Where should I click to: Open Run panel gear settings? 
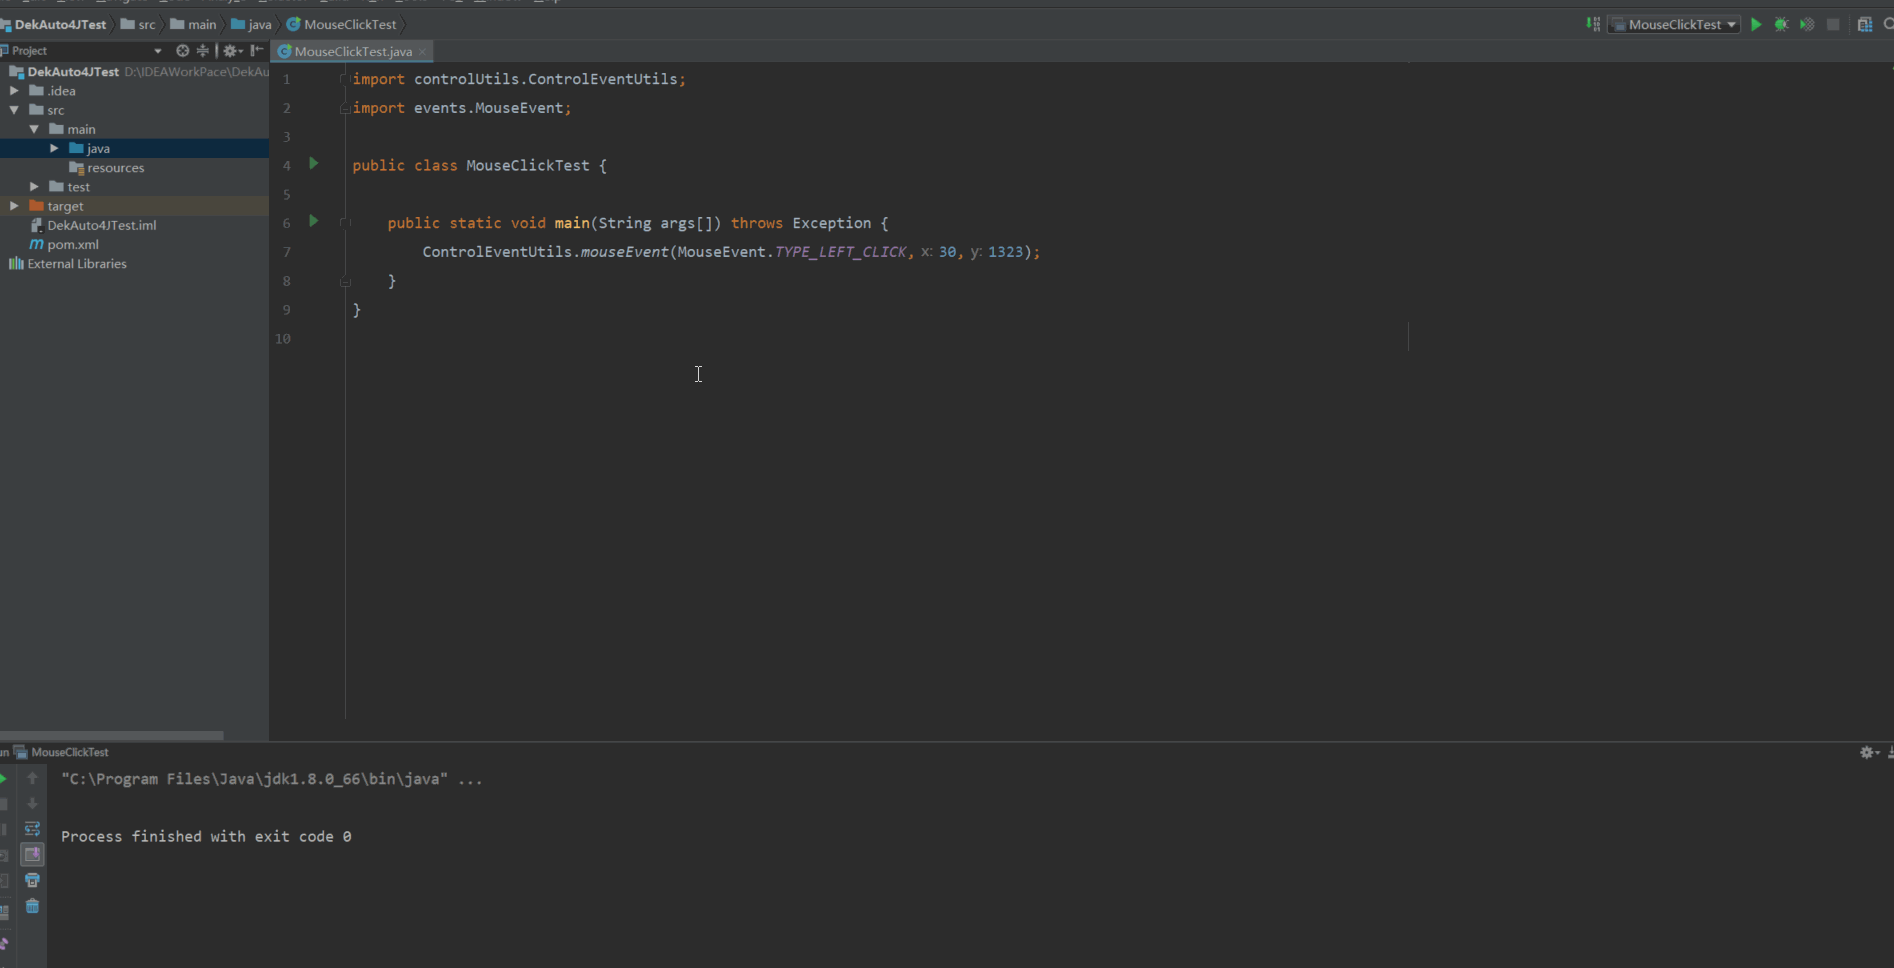pyautogui.click(x=1868, y=752)
